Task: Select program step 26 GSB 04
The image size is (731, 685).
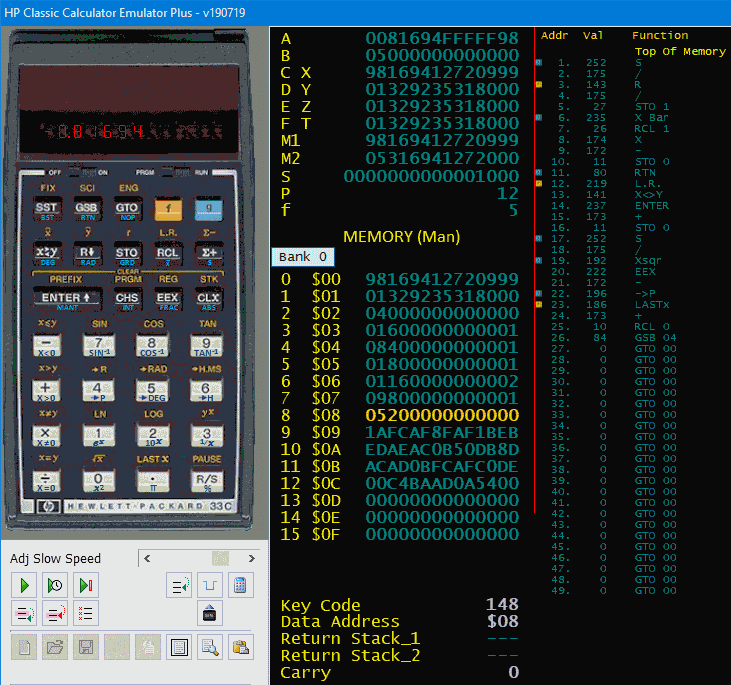Action: point(613,338)
